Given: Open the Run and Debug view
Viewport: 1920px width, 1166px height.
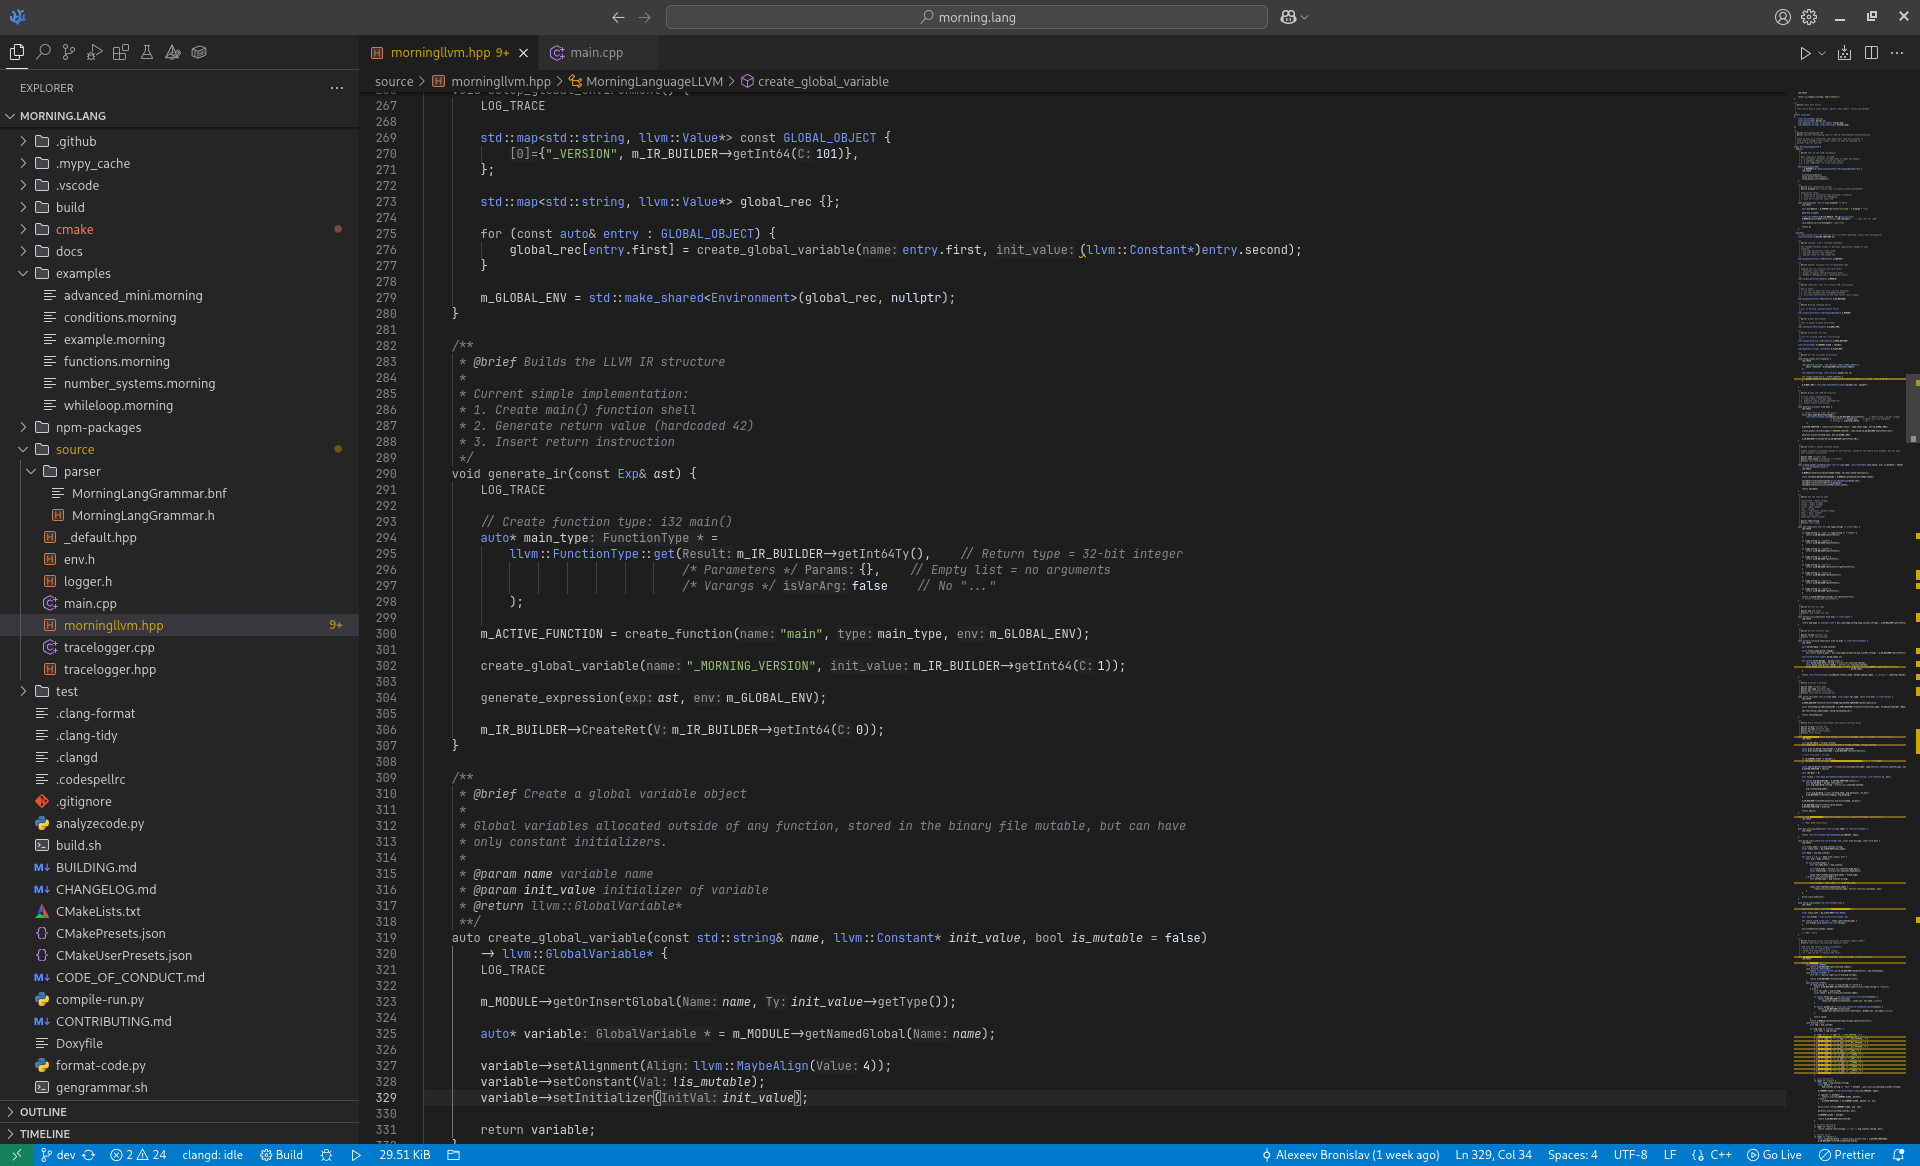Looking at the screenshot, I should (x=95, y=52).
